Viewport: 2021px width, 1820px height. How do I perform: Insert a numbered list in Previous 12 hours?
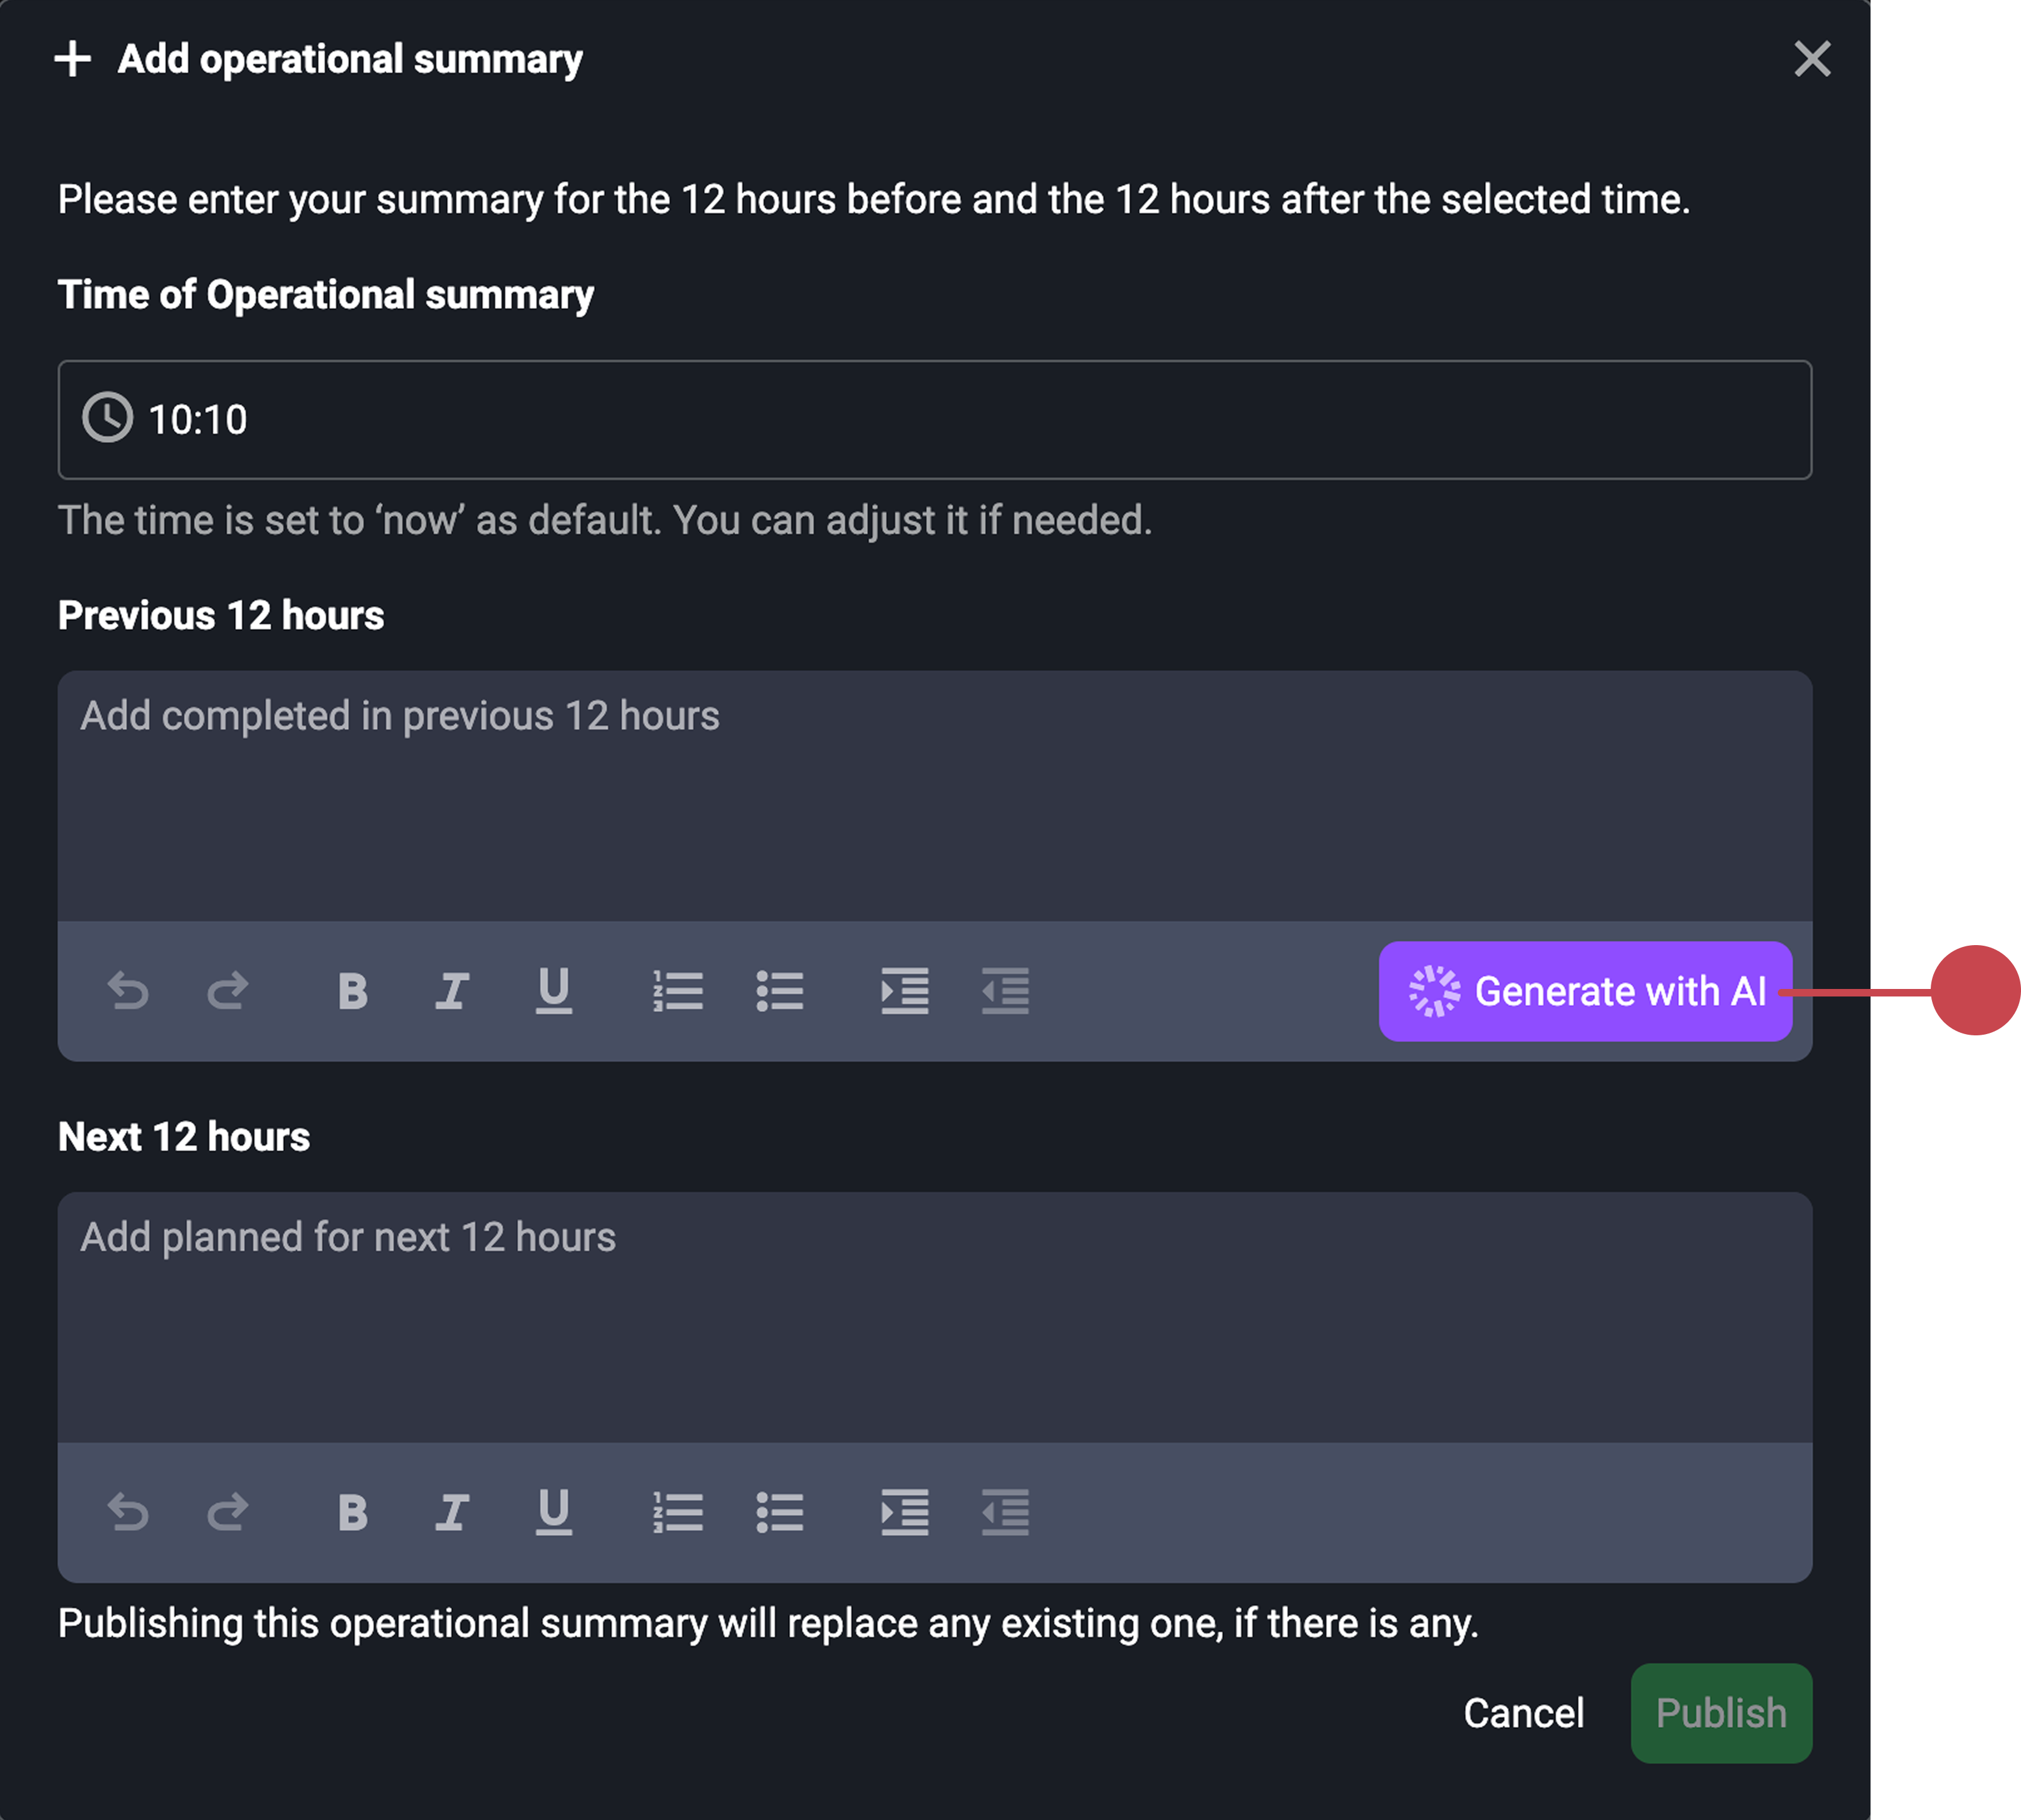678,991
